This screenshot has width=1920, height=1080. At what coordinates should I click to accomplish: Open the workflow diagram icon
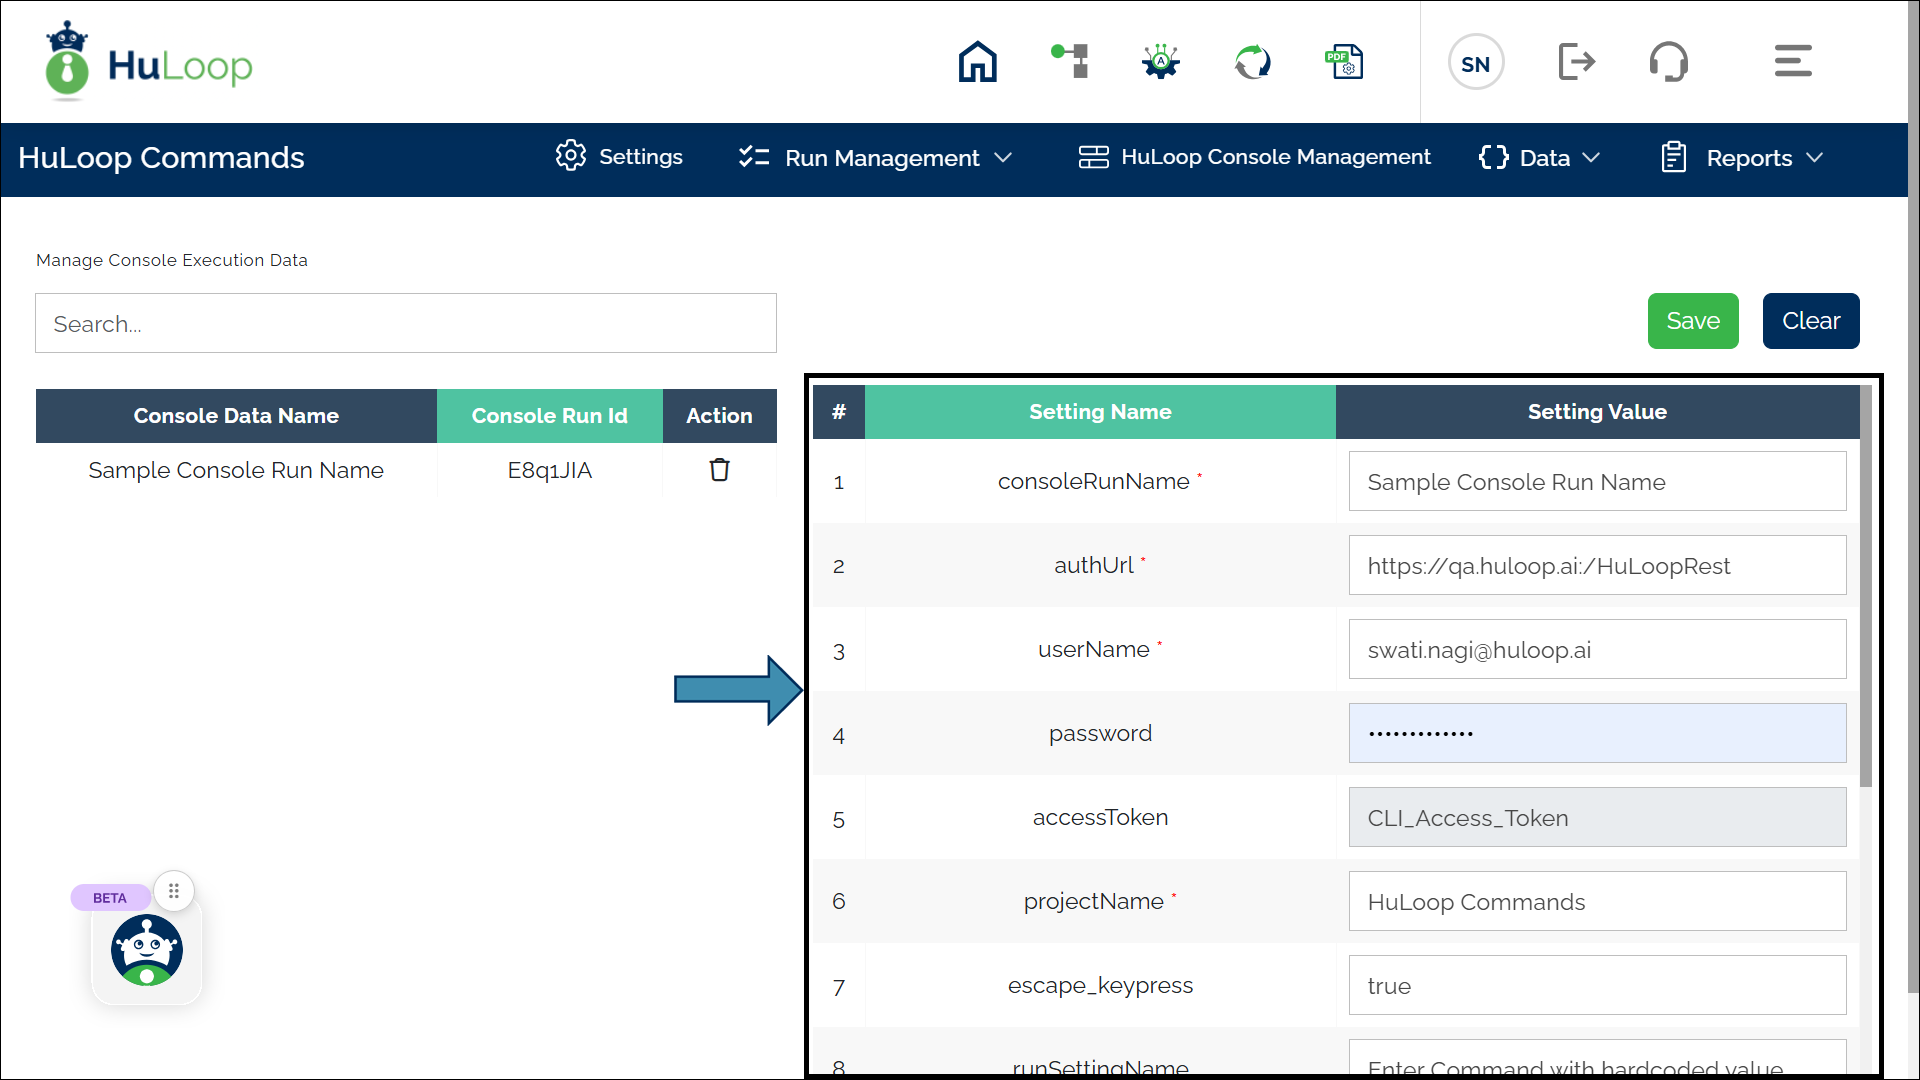[1070, 61]
